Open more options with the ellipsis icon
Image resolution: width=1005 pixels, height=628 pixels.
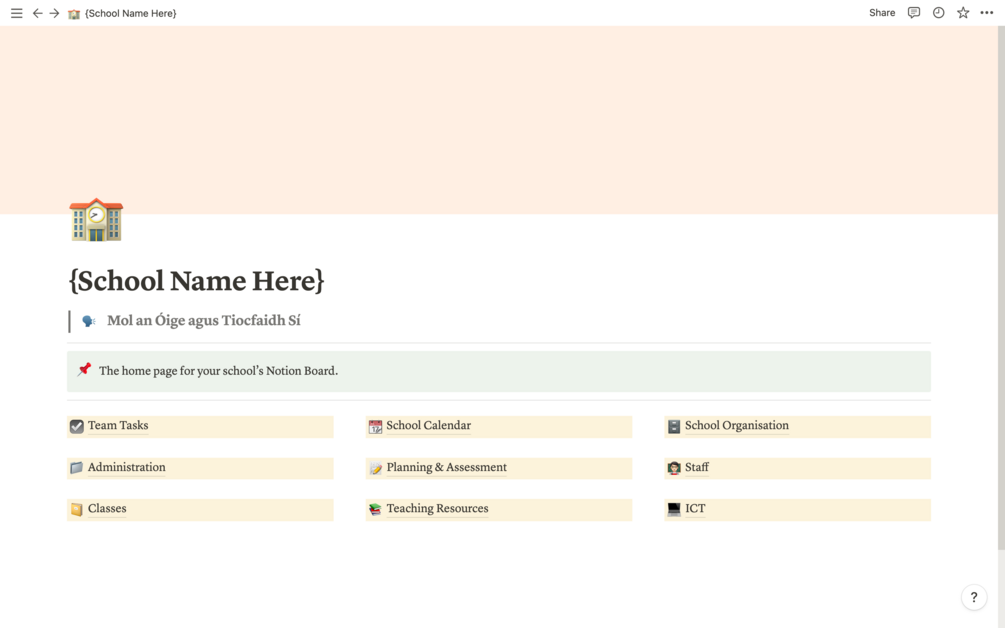(986, 12)
